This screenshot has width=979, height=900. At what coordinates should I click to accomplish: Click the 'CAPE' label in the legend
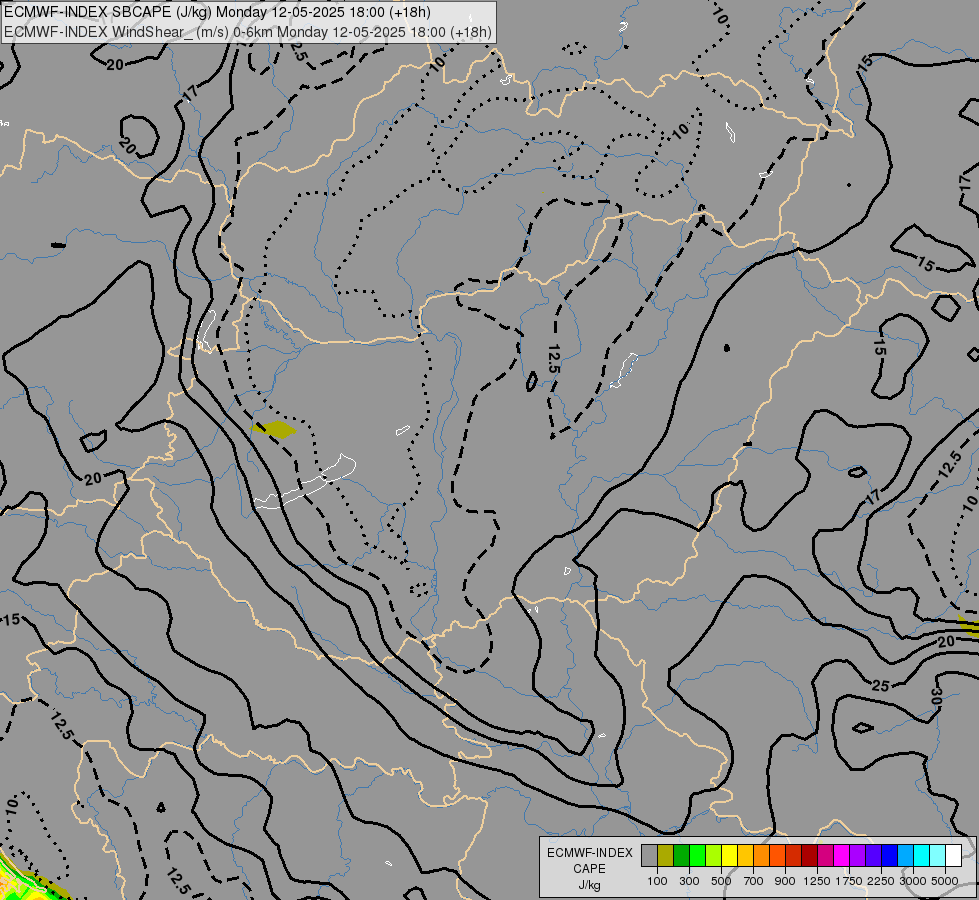[x=589, y=869]
